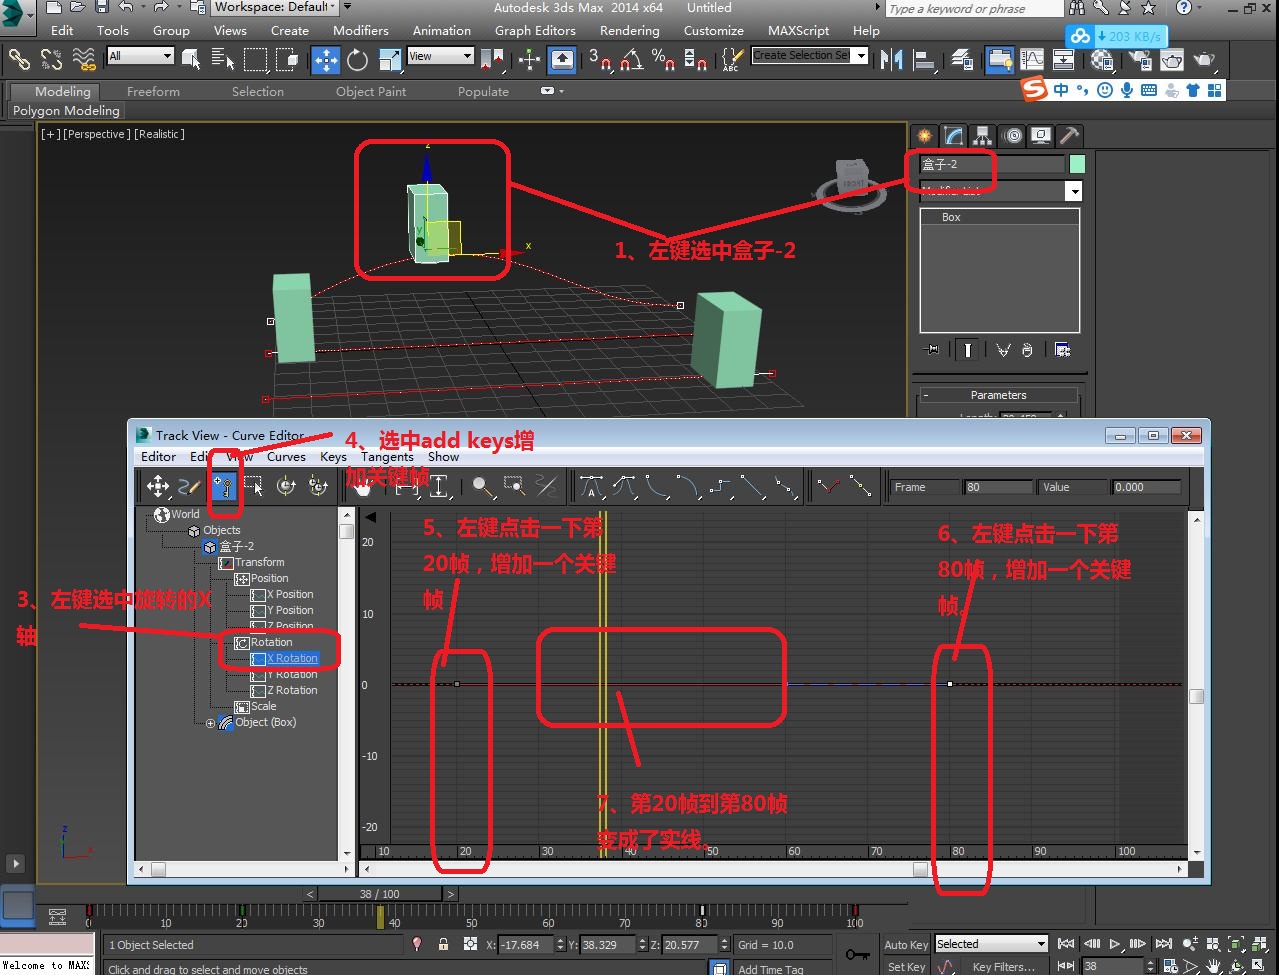
Task: Toggle the Selection Lock padlock icon
Action: 443,945
